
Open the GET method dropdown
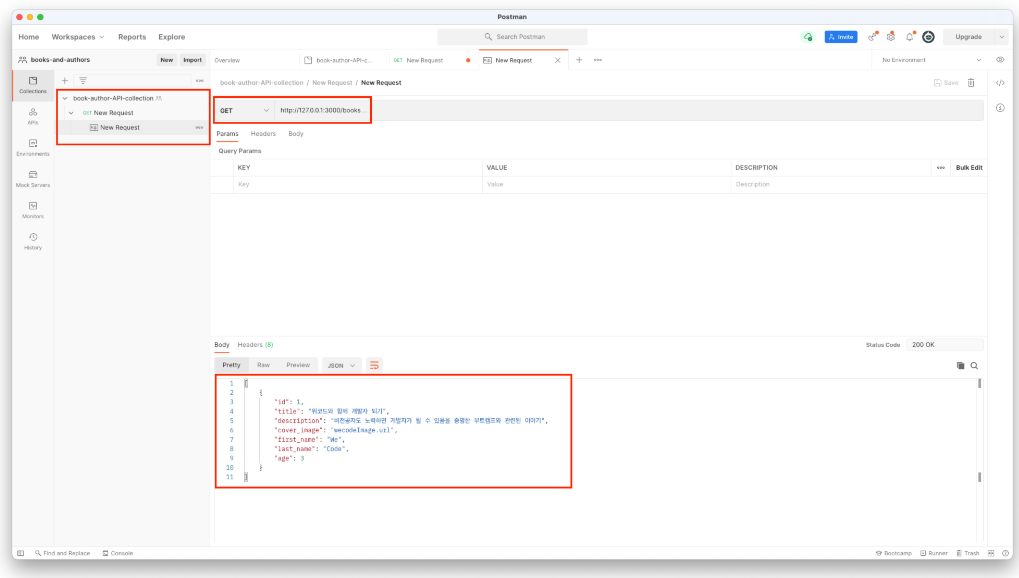pos(244,111)
